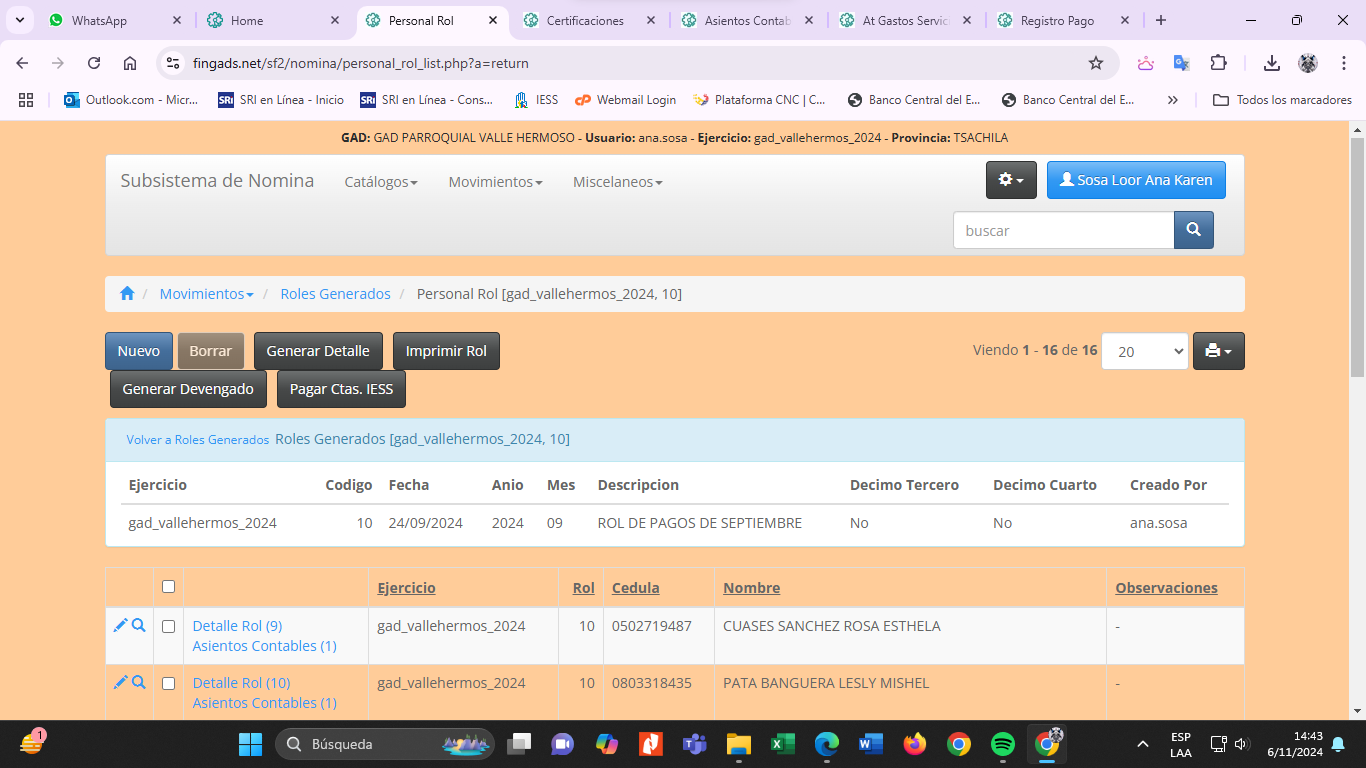The width and height of the screenshot is (1366, 768).
Task: Toggle the select-all checkbox in table header
Action: click(168, 587)
